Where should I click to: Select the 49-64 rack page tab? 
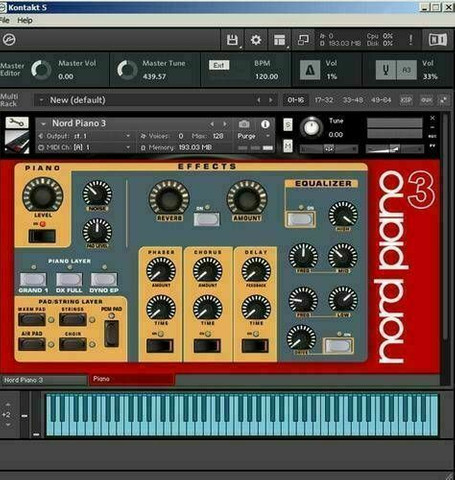pyautogui.click(x=381, y=100)
